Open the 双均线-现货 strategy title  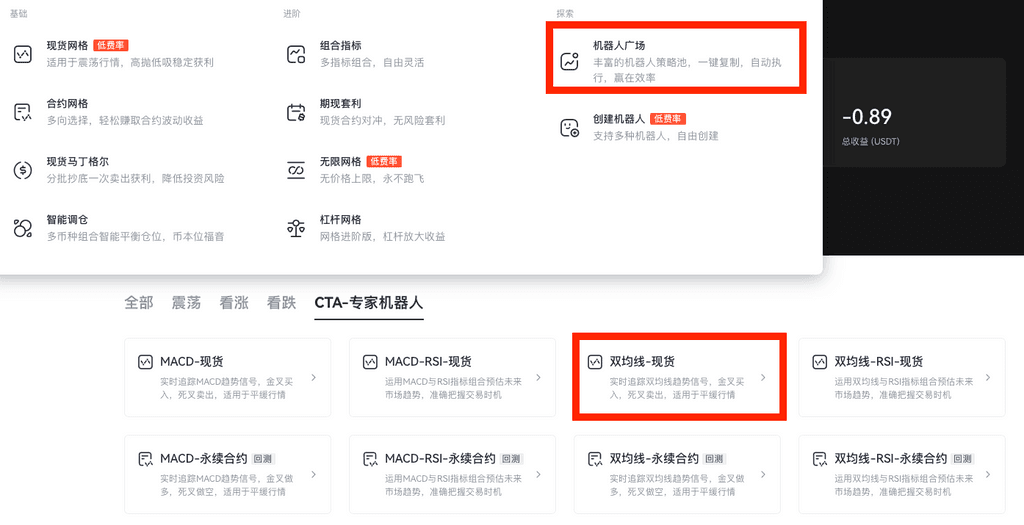pyautogui.click(x=642, y=361)
